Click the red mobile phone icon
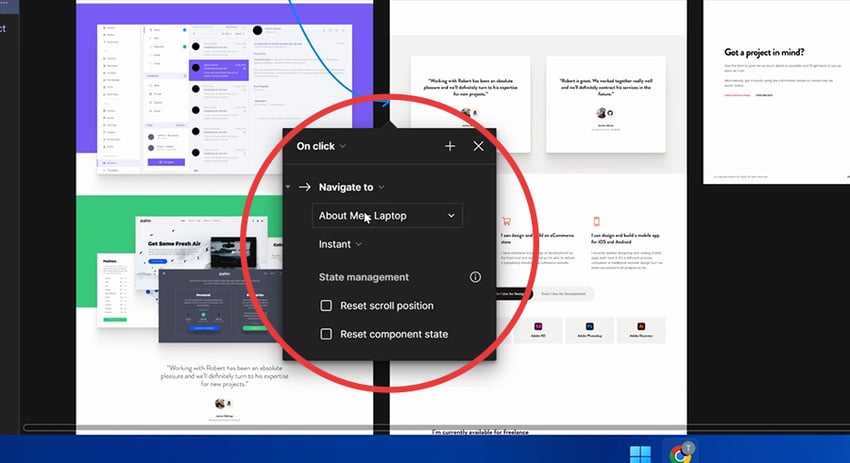The image size is (850, 463). point(597,221)
